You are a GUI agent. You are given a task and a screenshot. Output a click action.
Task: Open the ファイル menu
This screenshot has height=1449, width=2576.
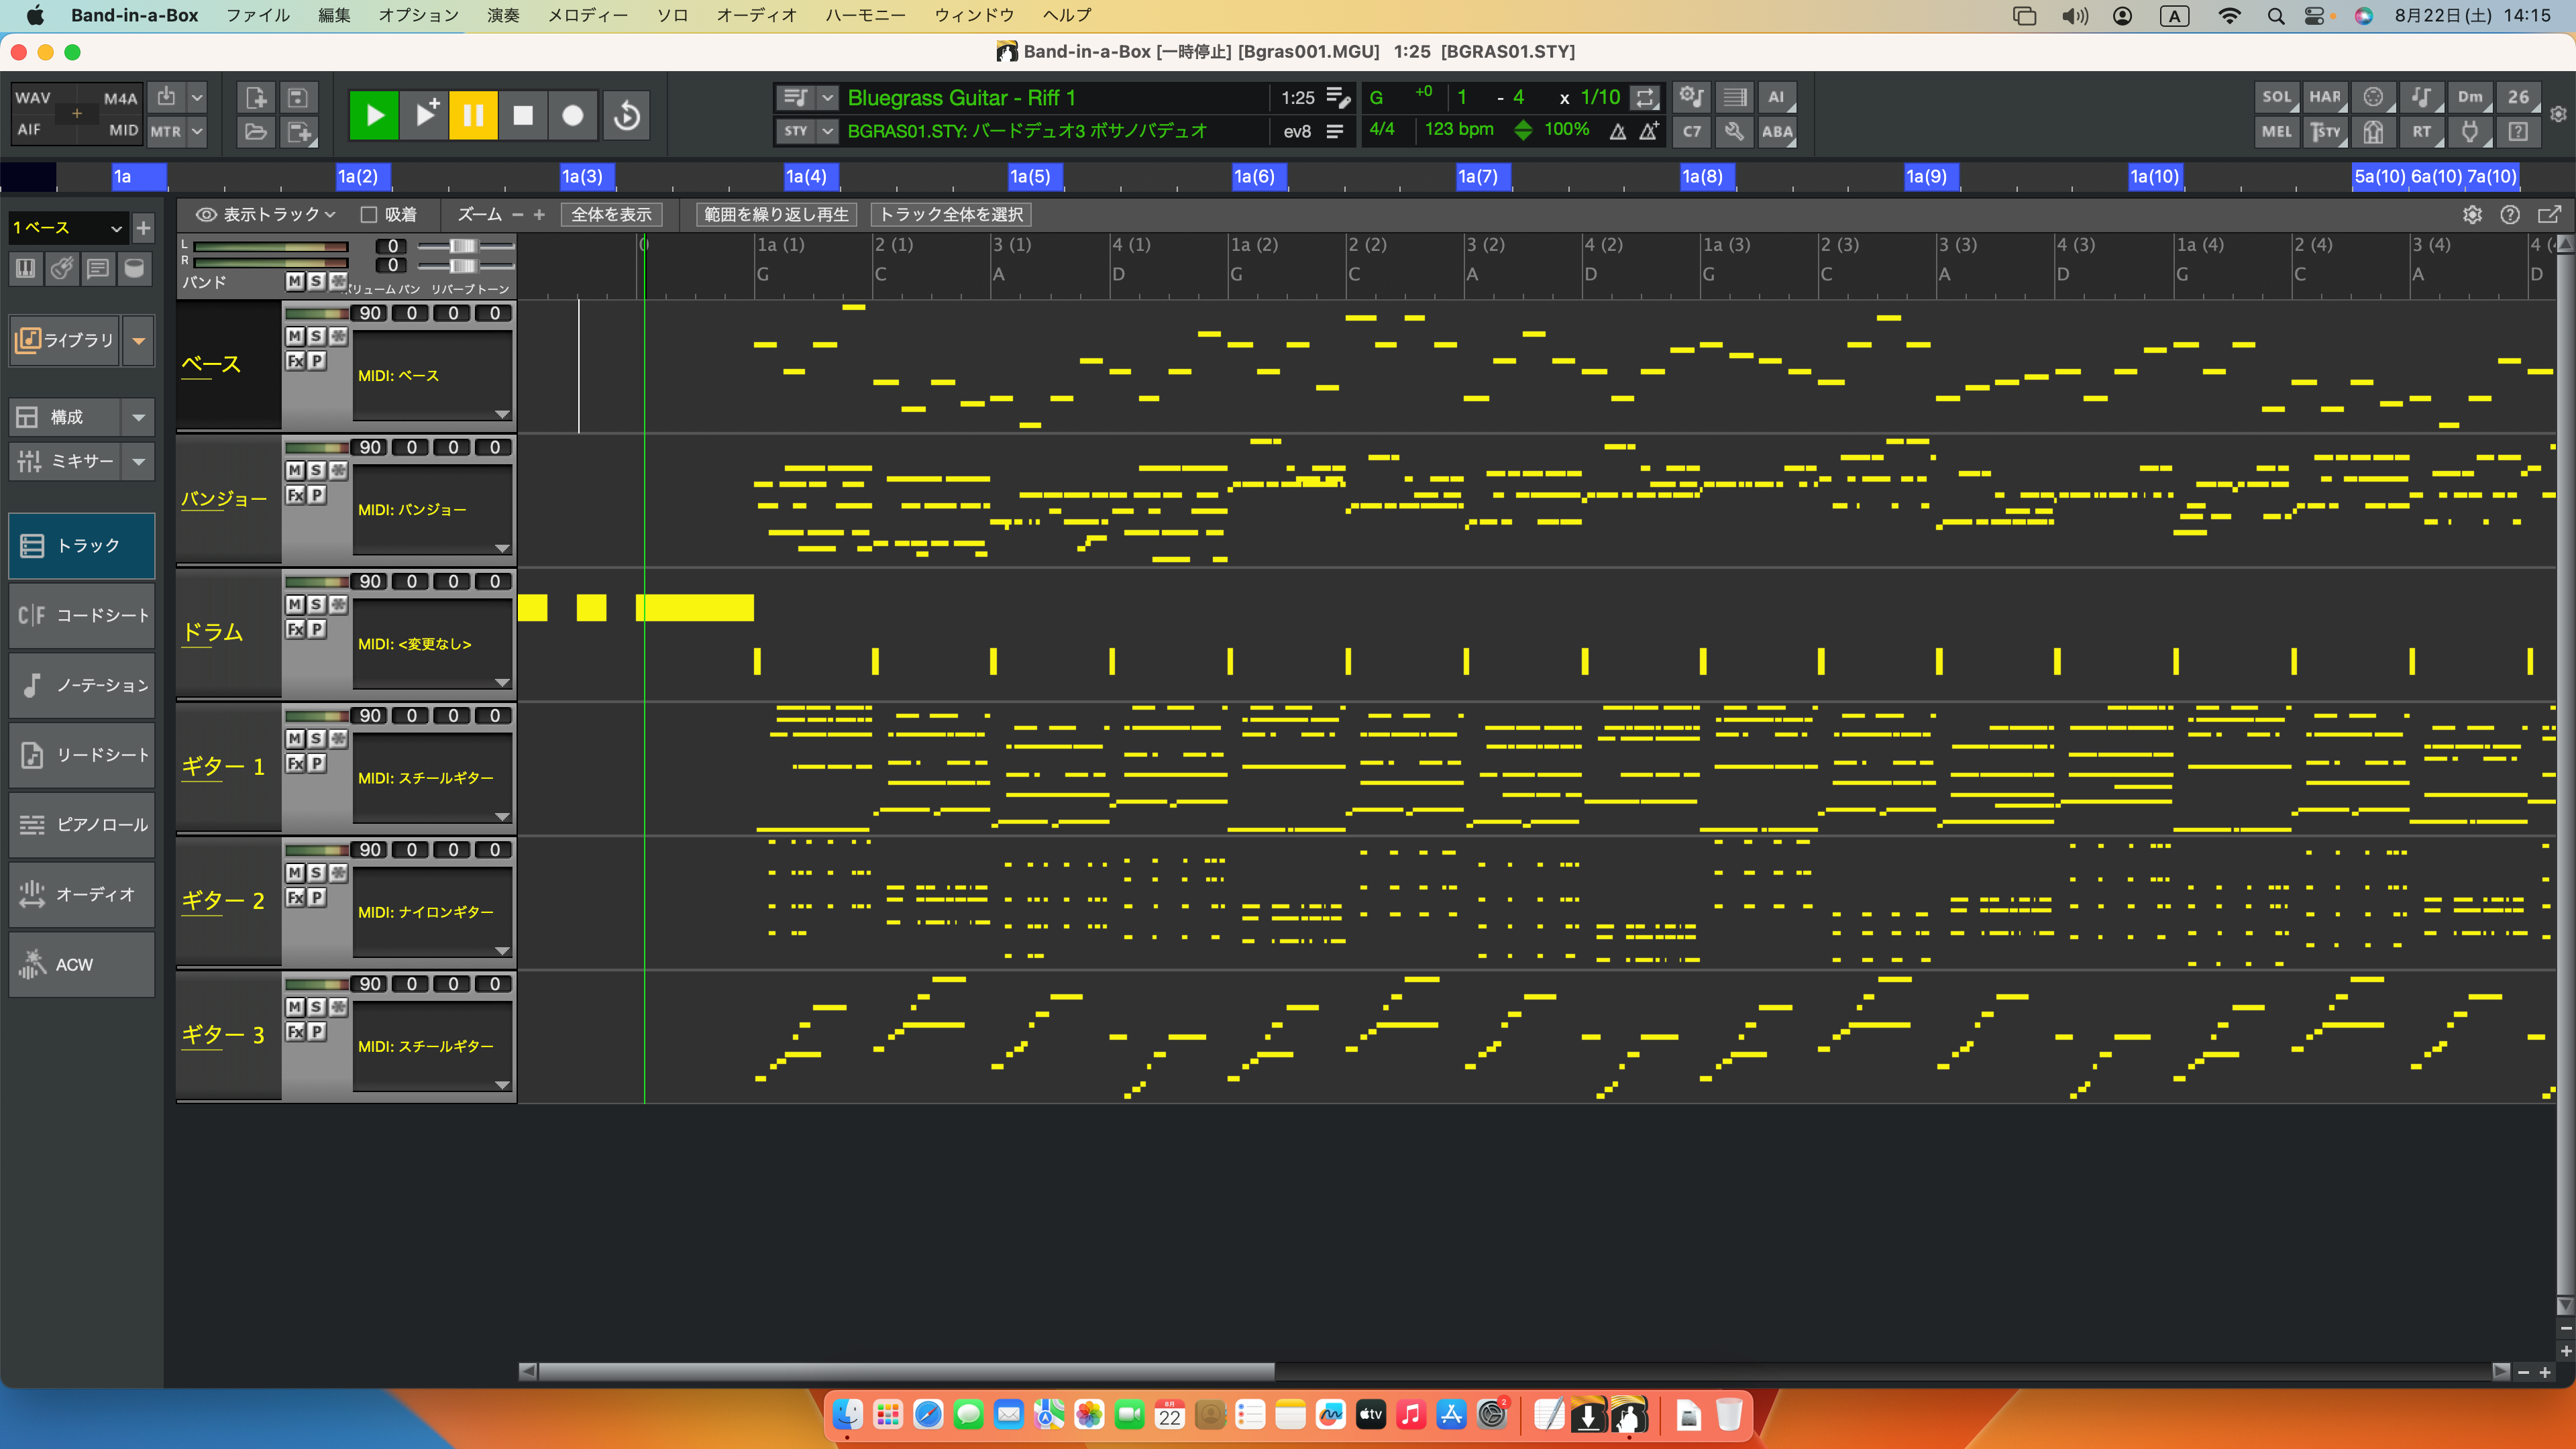257,15
